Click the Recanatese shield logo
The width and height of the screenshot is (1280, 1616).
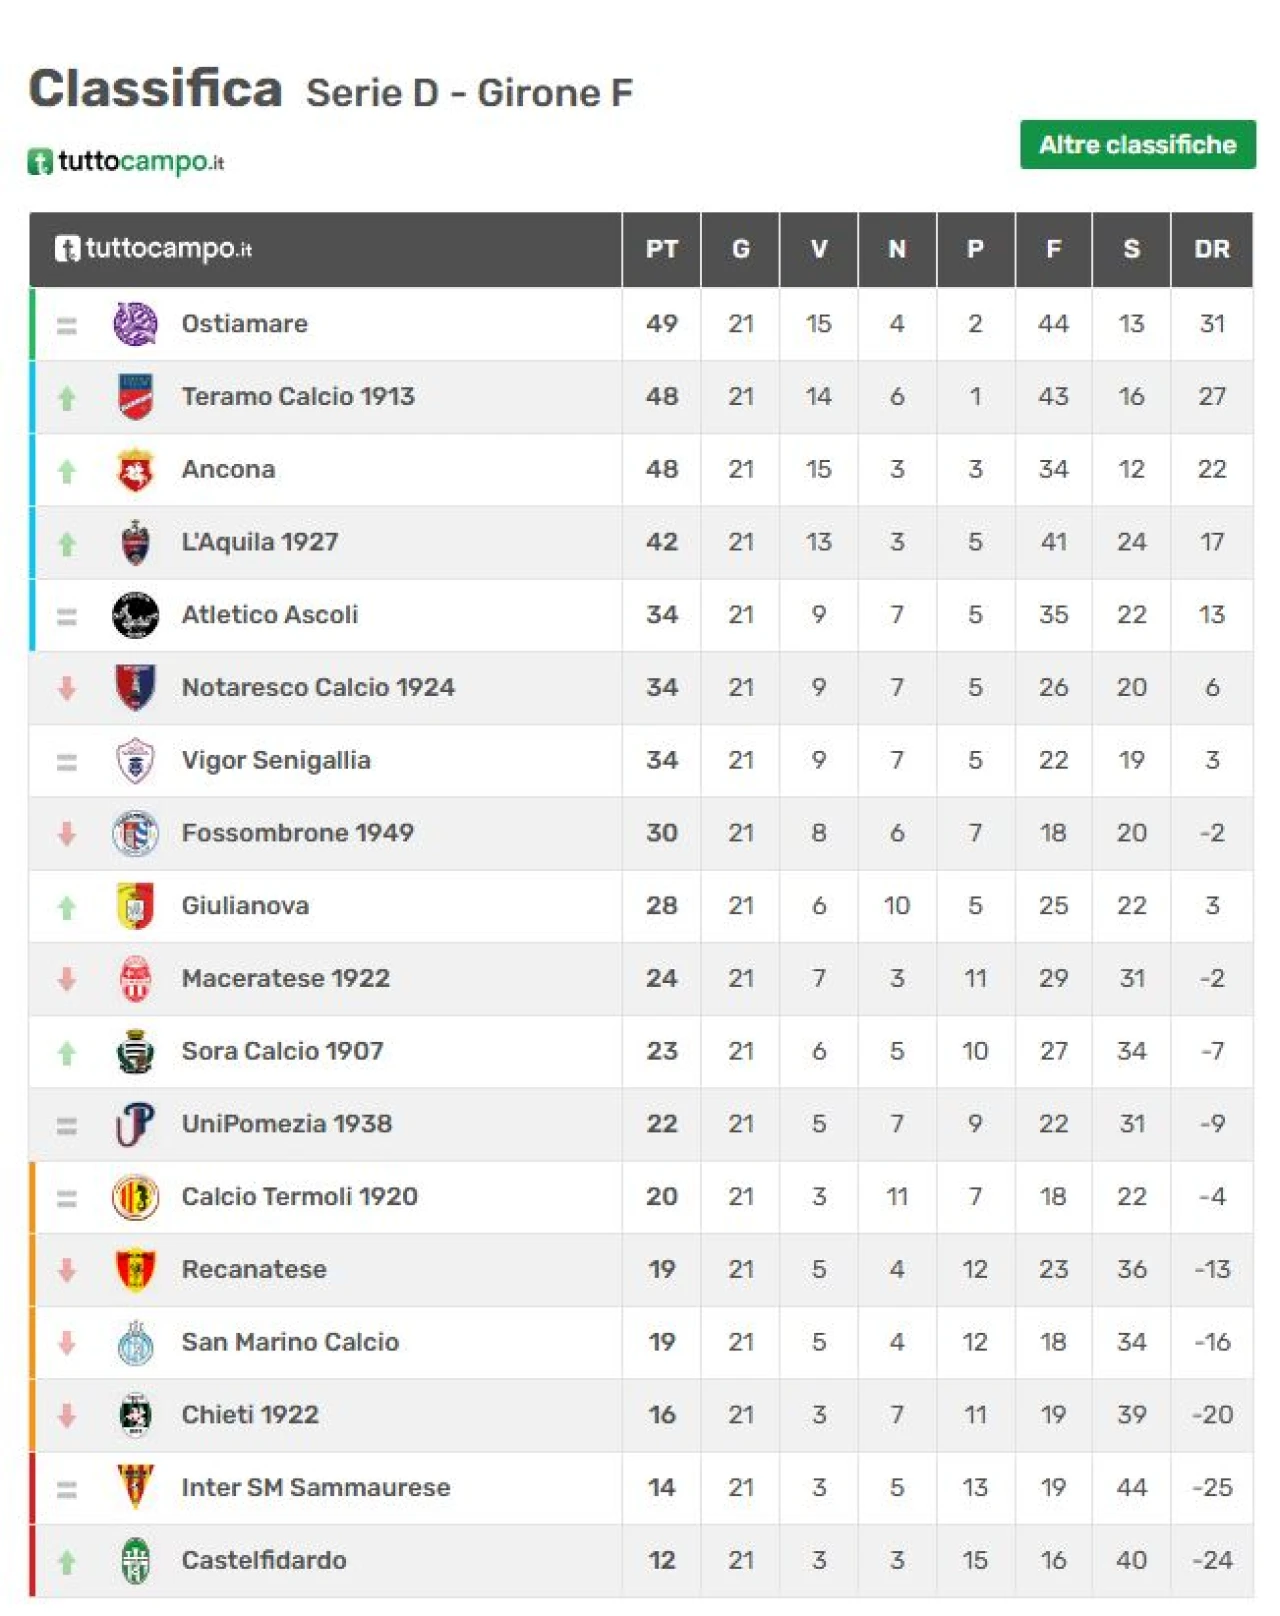[135, 1270]
